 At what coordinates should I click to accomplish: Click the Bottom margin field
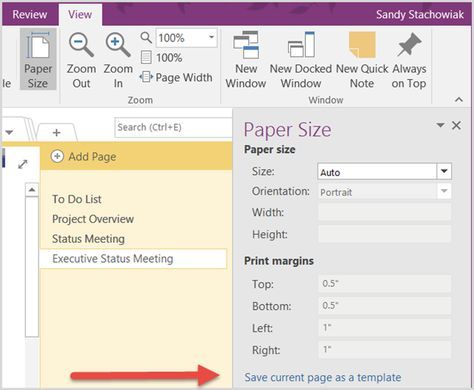pos(384,306)
